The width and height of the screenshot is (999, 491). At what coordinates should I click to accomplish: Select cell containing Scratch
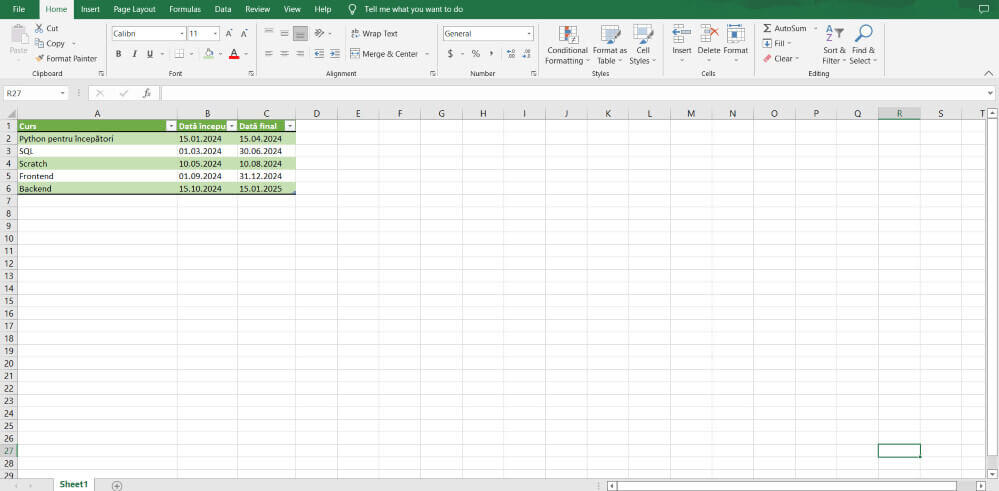tap(97, 164)
